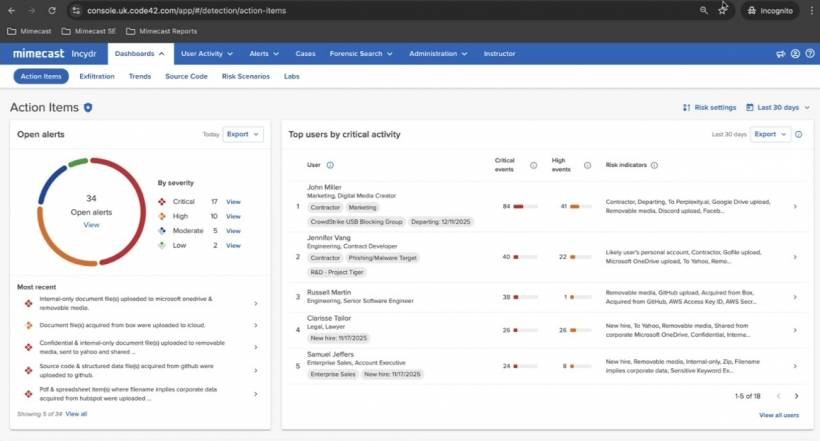Click info icon beside Risk indicators column
The image size is (820, 441).
pos(655,165)
